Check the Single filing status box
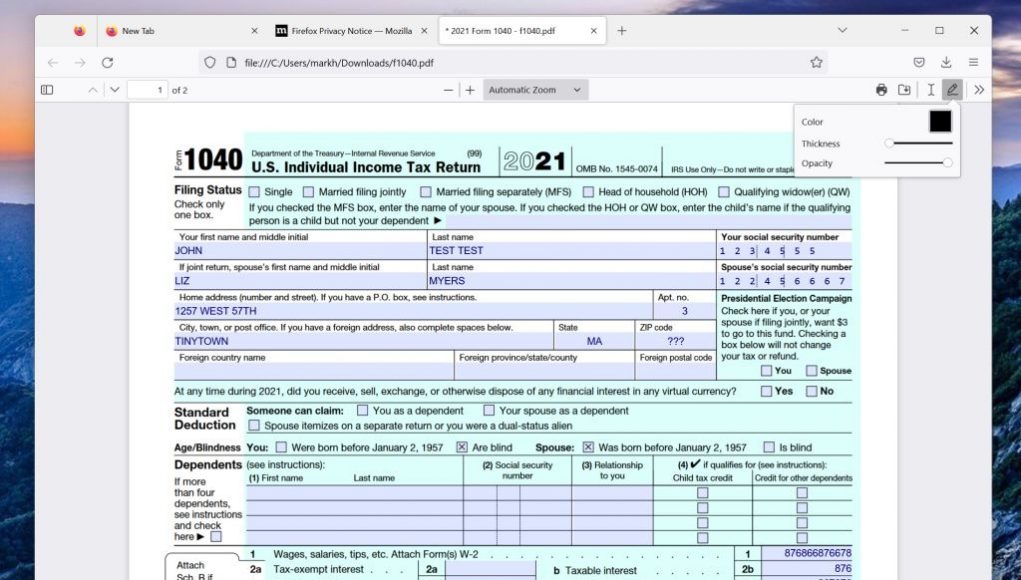The height and width of the screenshot is (580, 1021). (255, 192)
